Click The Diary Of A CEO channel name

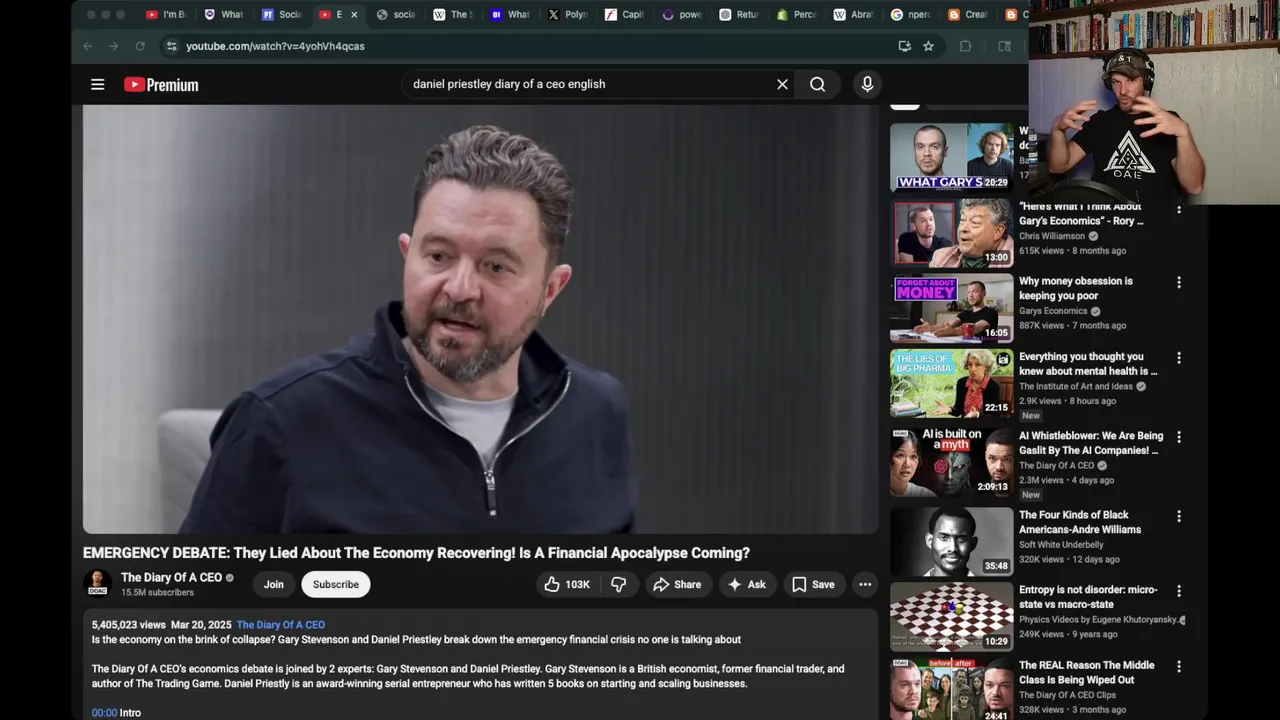(171, 577)
